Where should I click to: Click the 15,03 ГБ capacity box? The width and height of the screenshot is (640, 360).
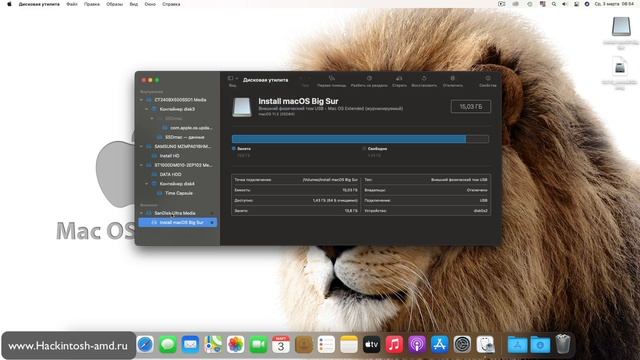[471, 107]
